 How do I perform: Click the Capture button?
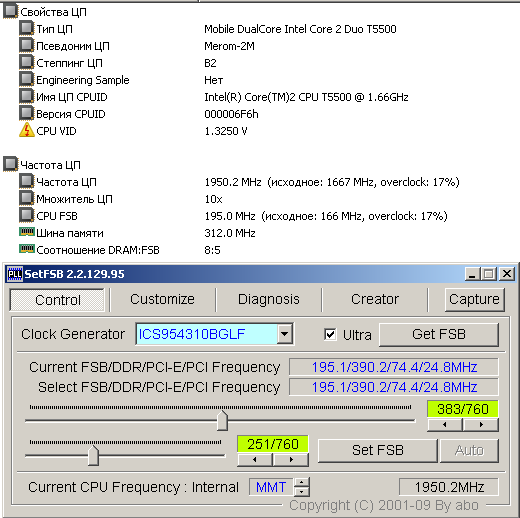coord(474,300)
